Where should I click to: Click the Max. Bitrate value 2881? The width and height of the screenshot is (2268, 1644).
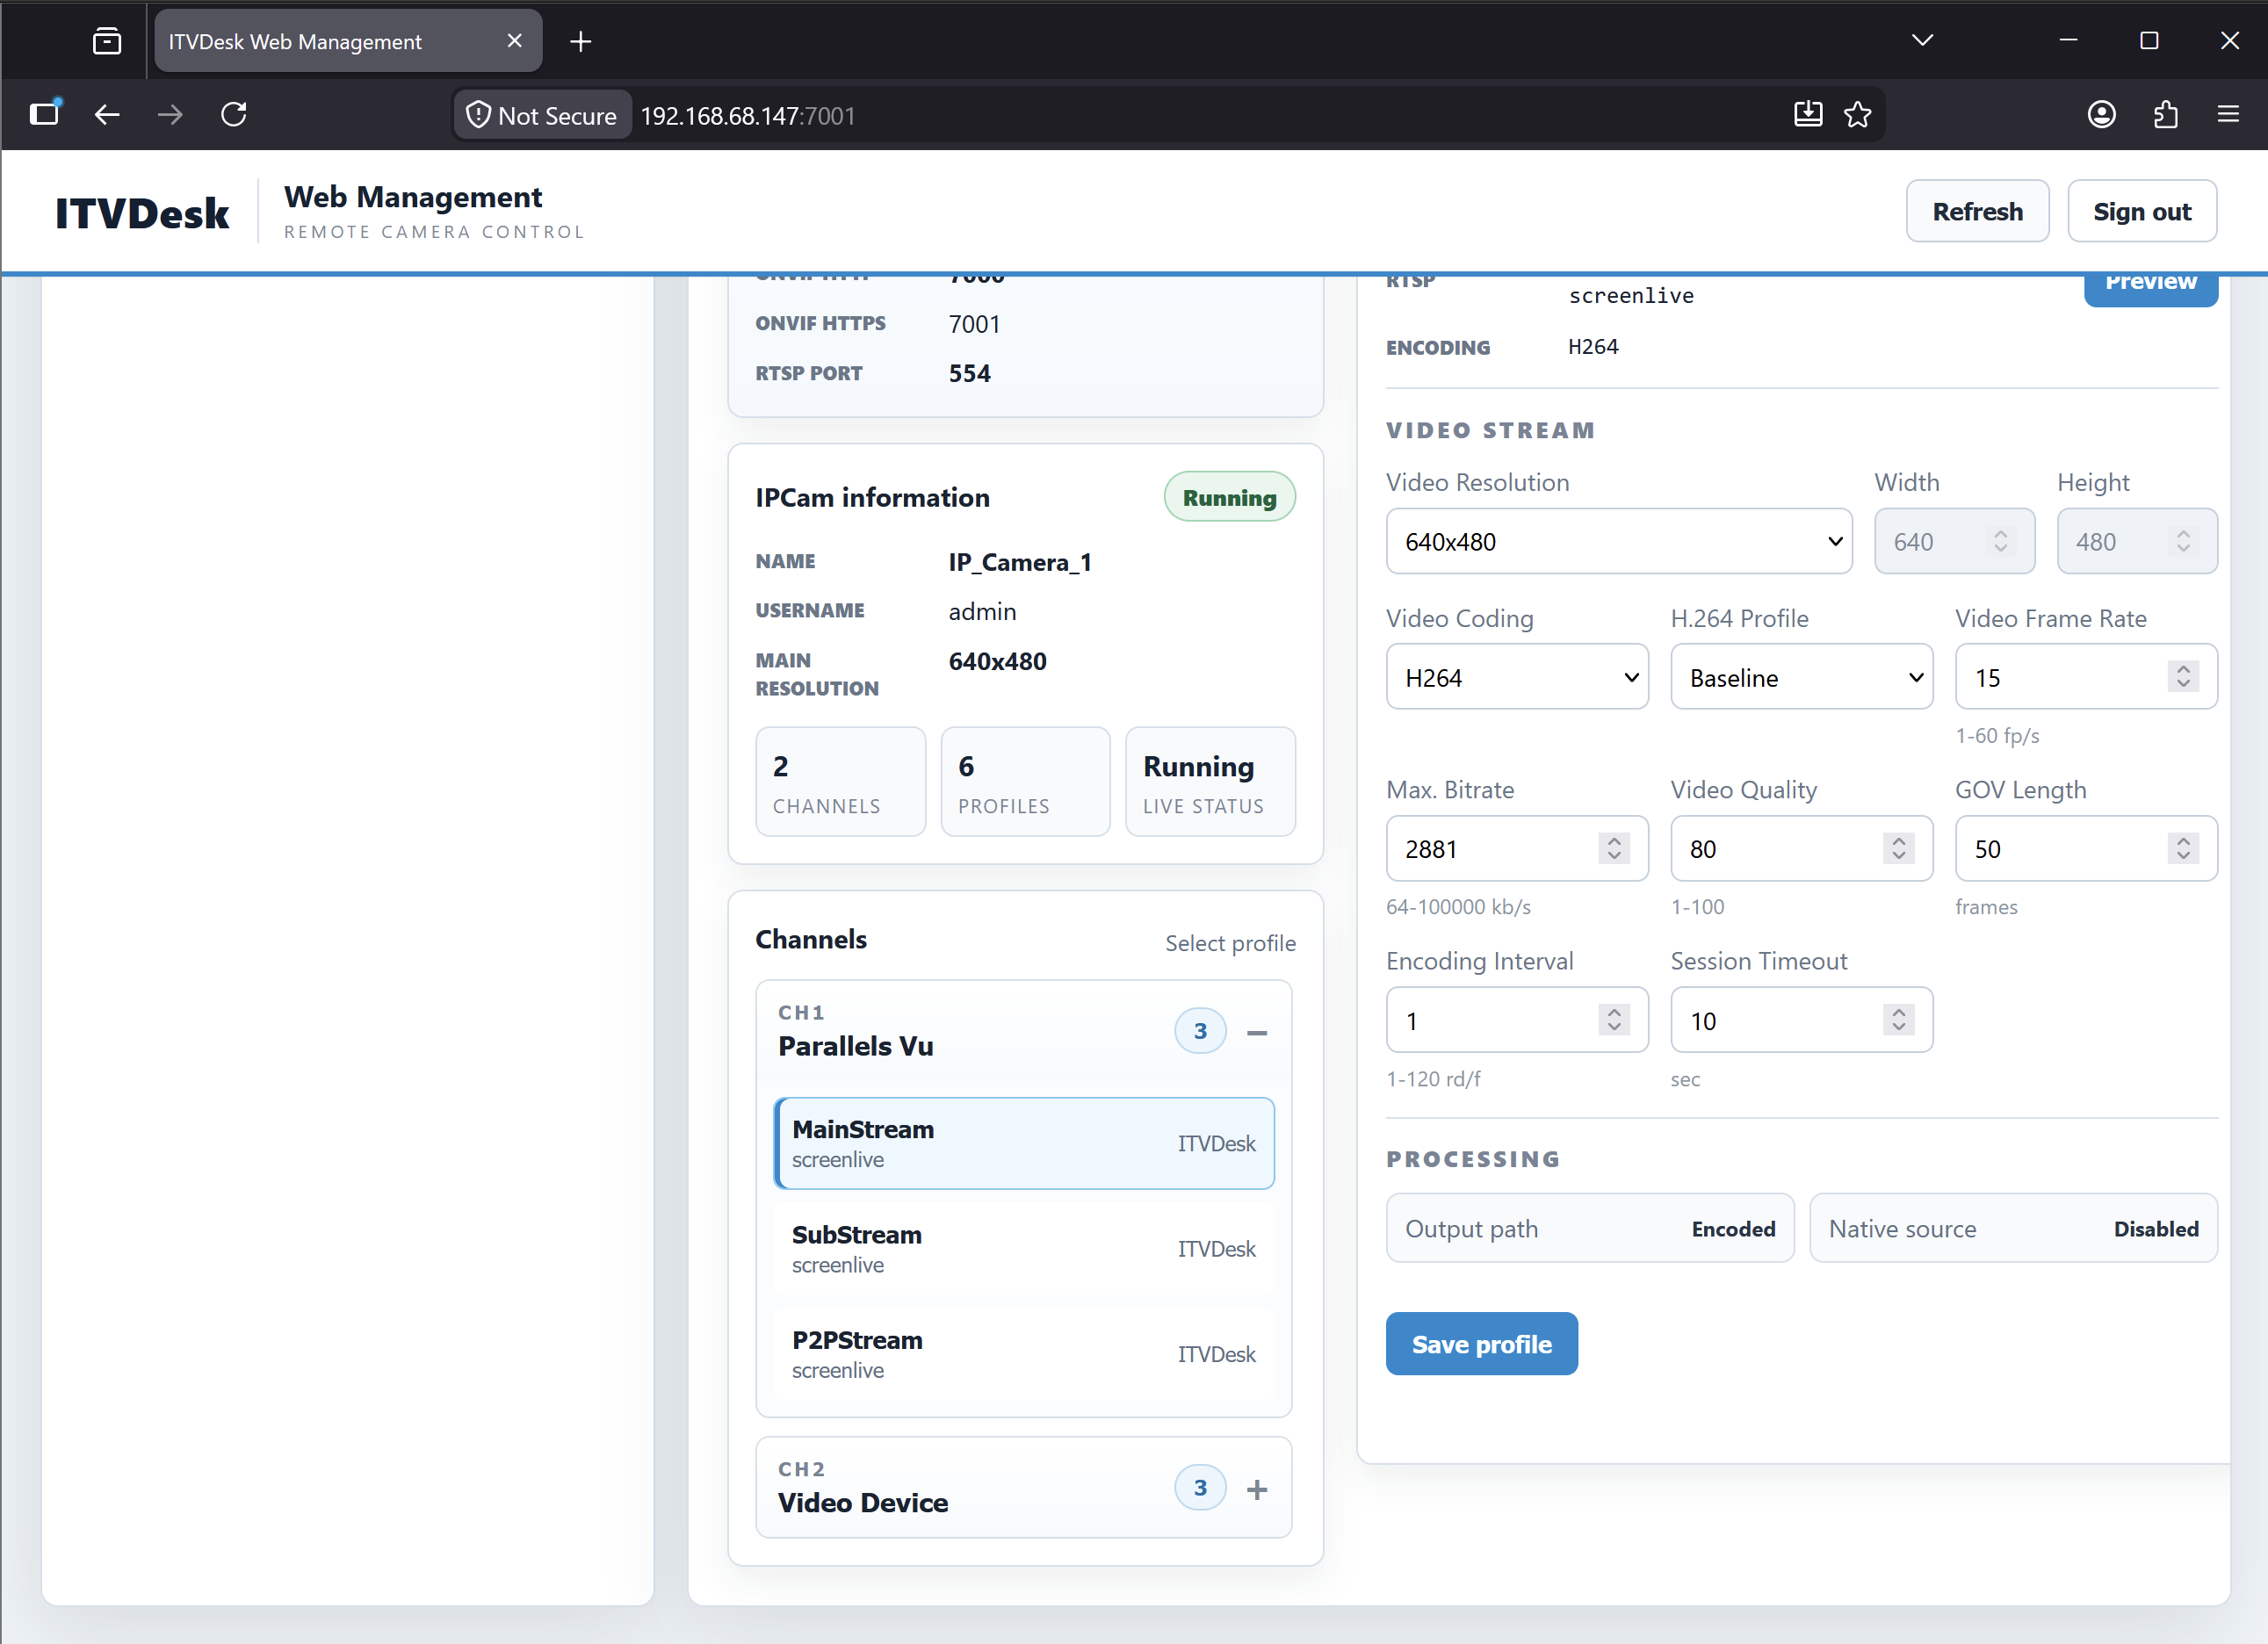[x=1431, y=849]
